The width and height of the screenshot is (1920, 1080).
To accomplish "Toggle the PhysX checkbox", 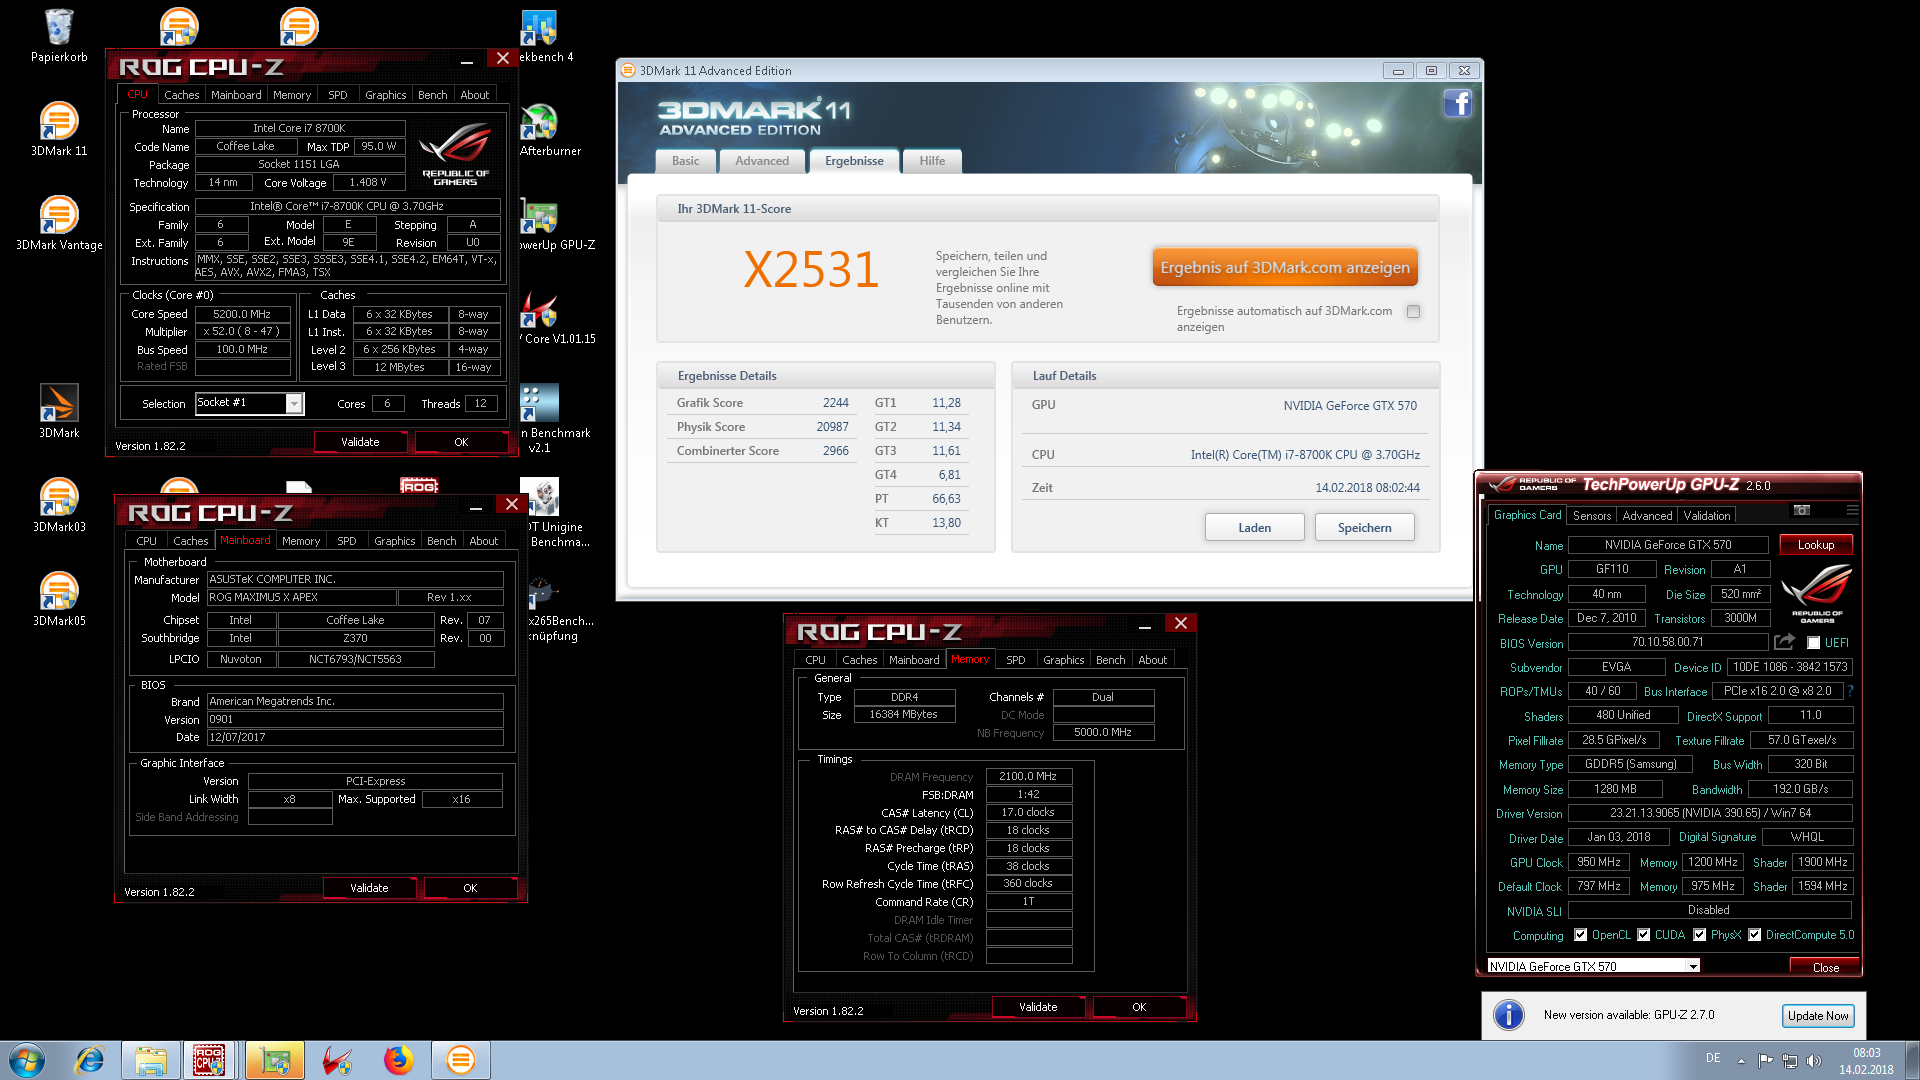I will 1700,935.
